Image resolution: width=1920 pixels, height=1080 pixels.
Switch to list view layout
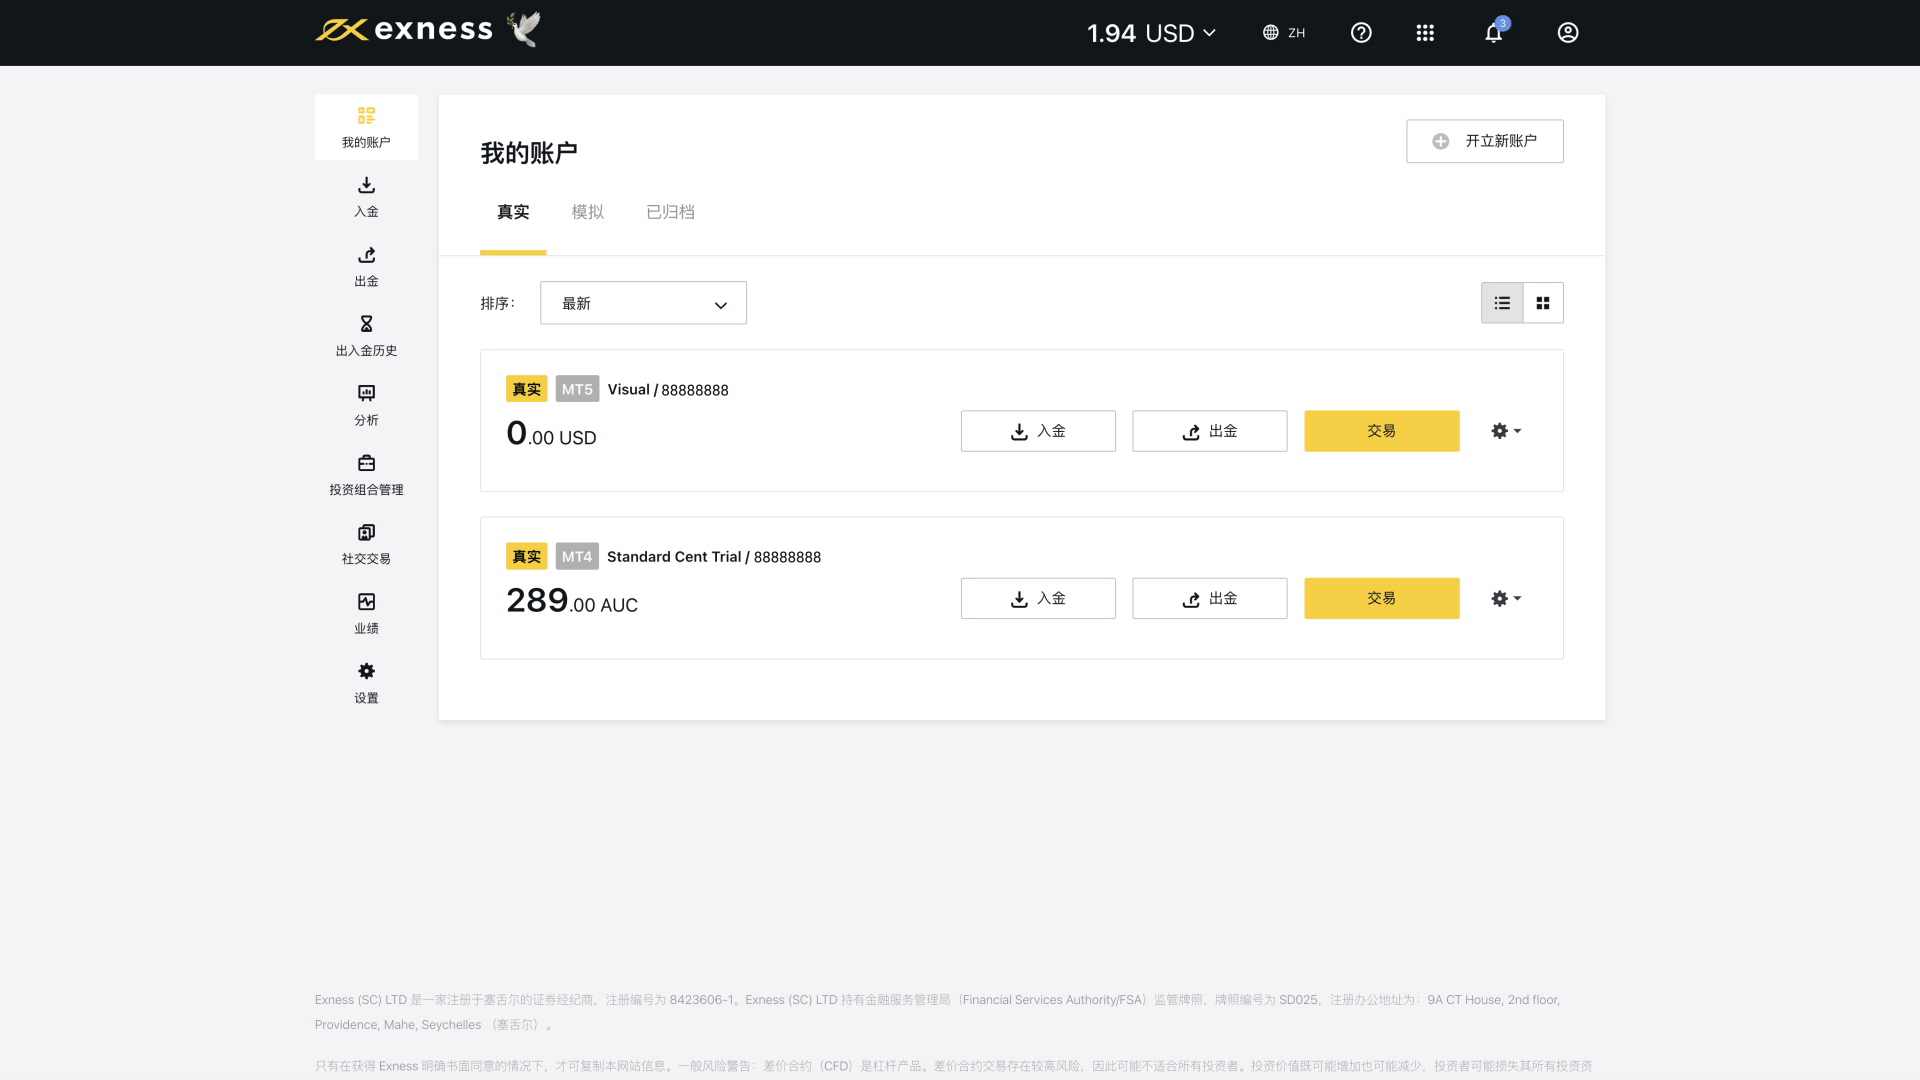(1502, 303)
